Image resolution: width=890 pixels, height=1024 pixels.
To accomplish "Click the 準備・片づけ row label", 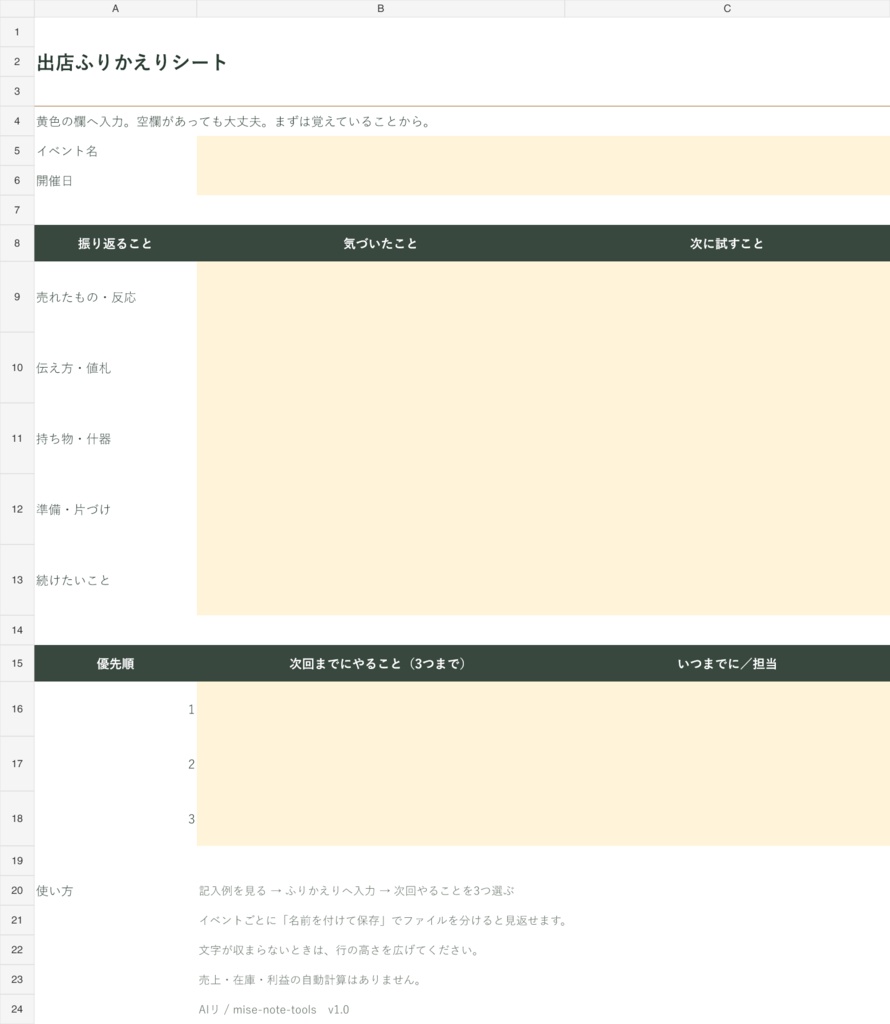I will pos(115,509).
